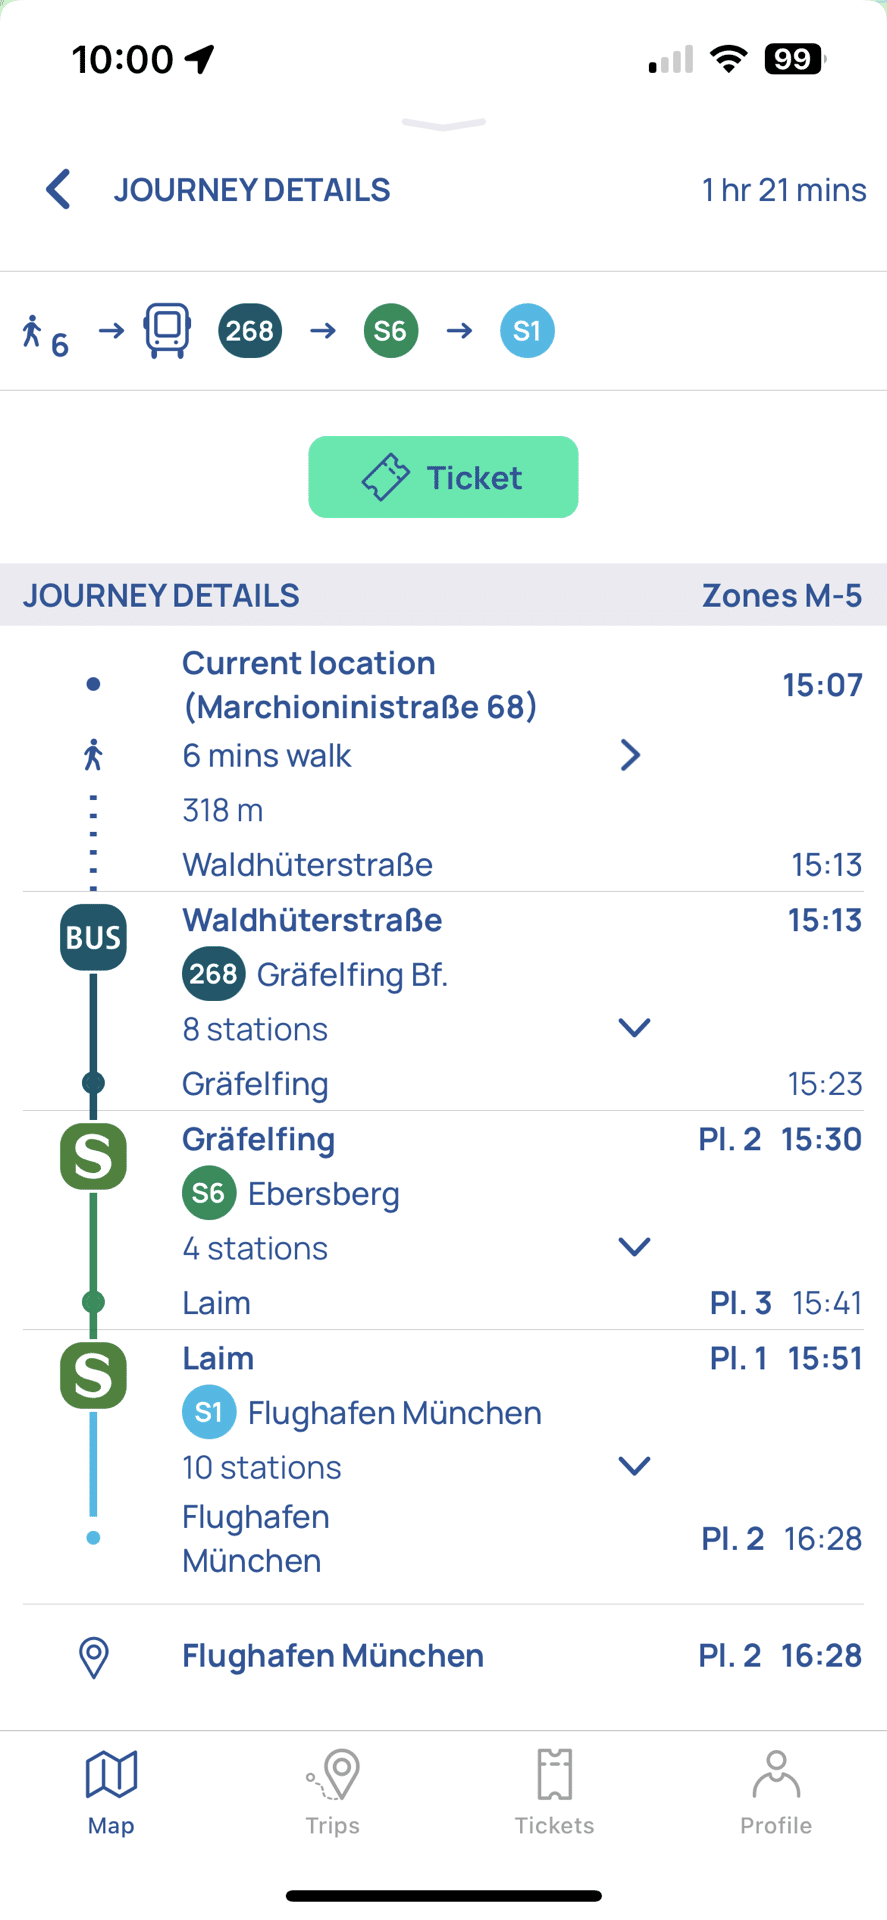Tap the bus icon in route summary
The image size is (887, 1920).
pos(167,330)
